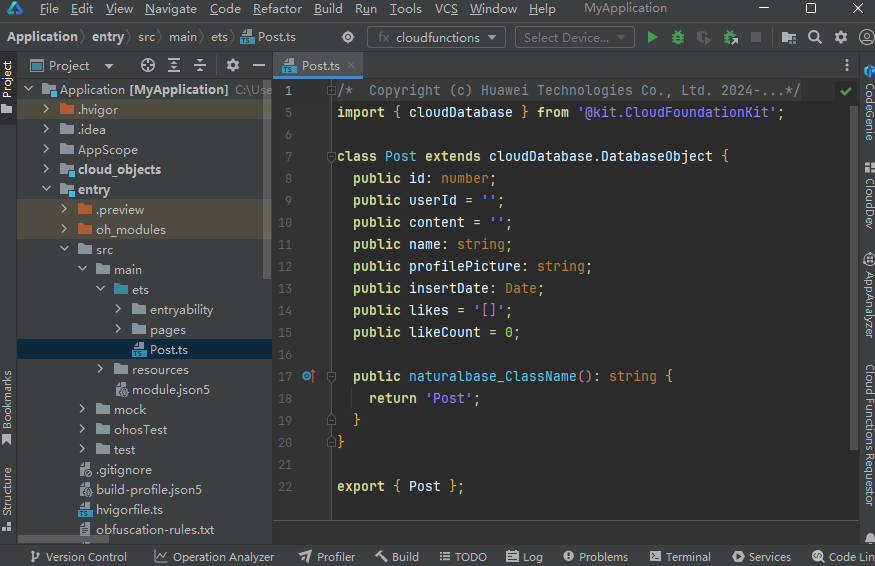The height and width of the screenshot is (566, 875).
Task: Click the Project tree vertical scrollbar
Action: tap(266, 180)
